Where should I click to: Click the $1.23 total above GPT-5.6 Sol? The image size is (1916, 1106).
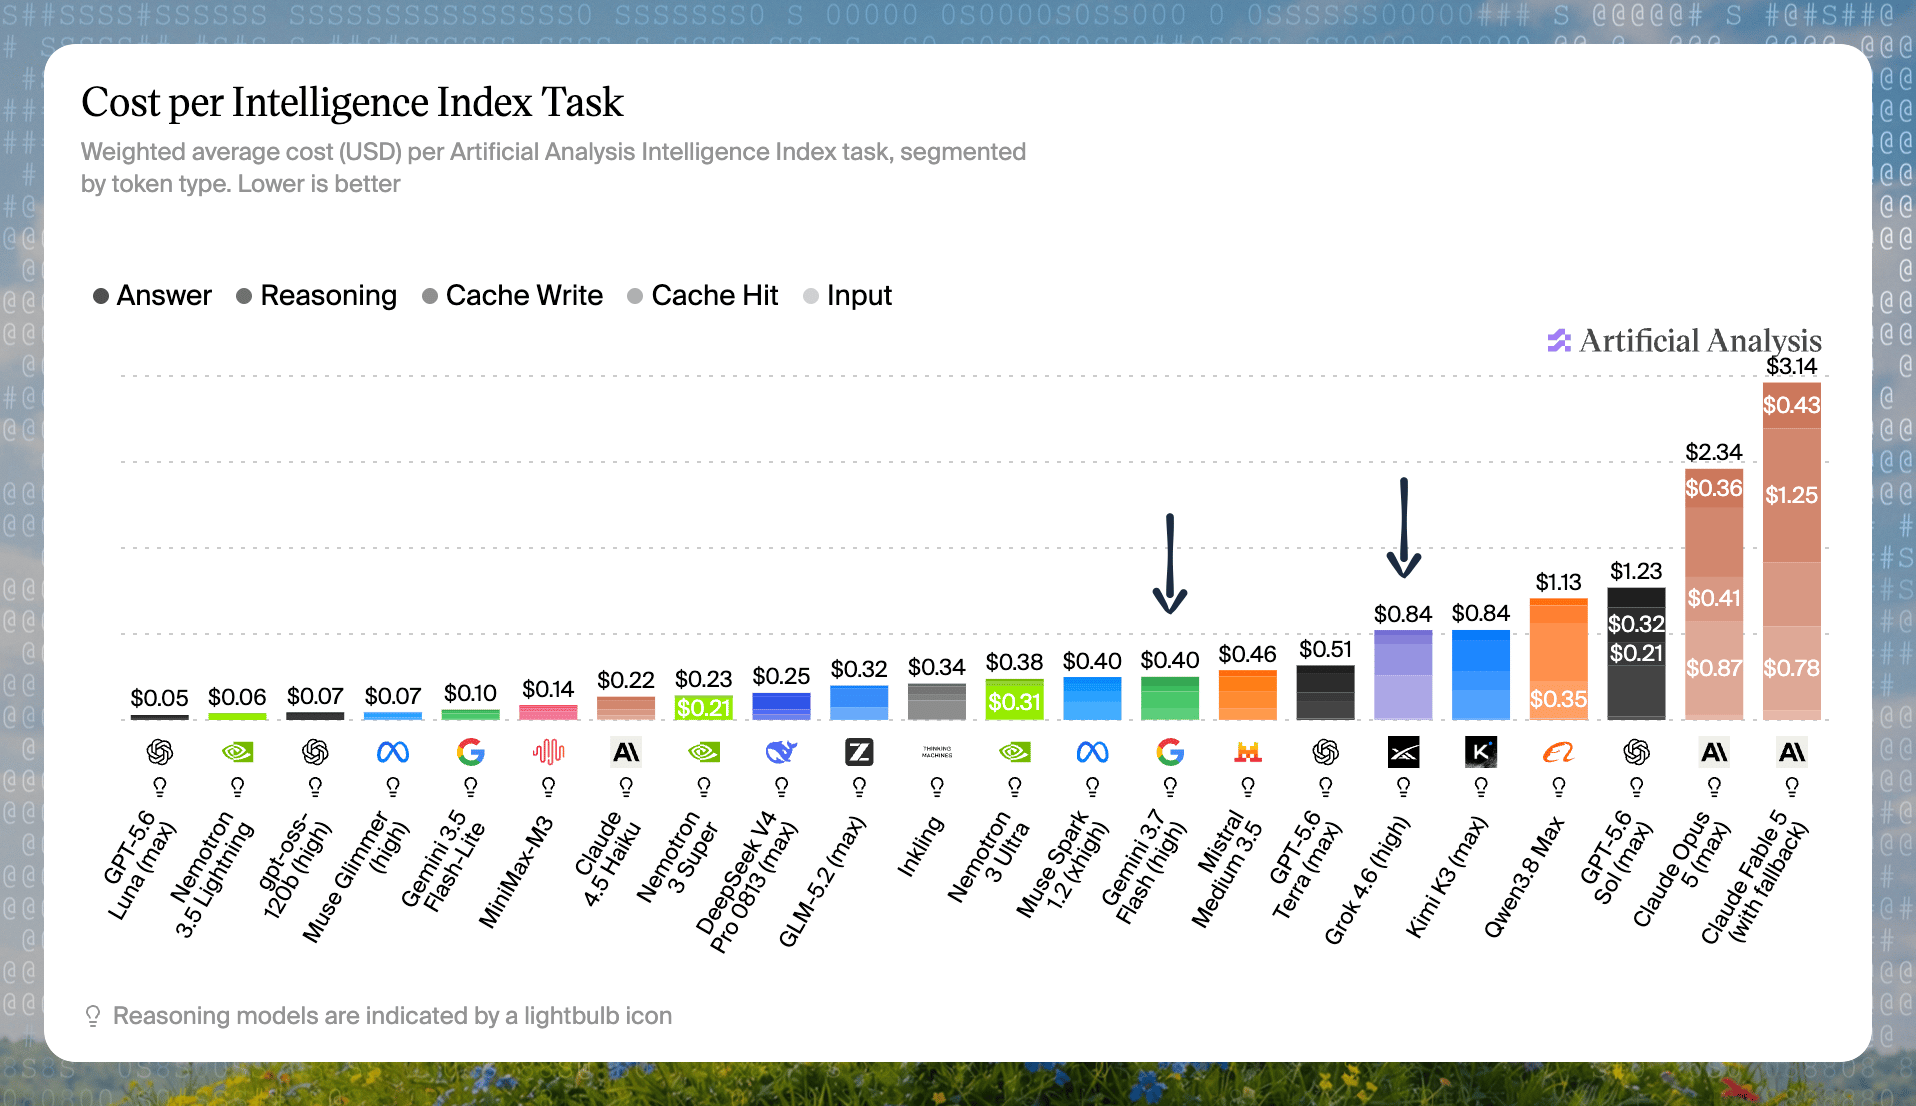1636,572
